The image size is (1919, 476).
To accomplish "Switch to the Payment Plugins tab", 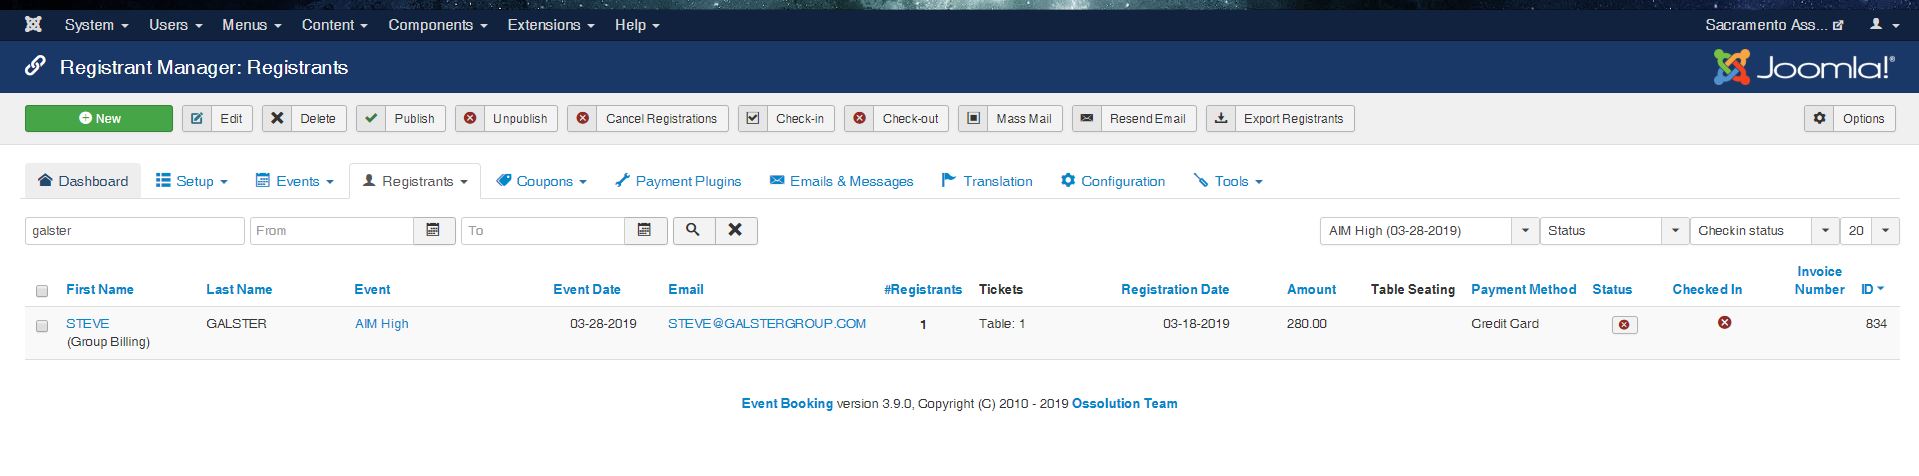I will click(x=678, y=181).
